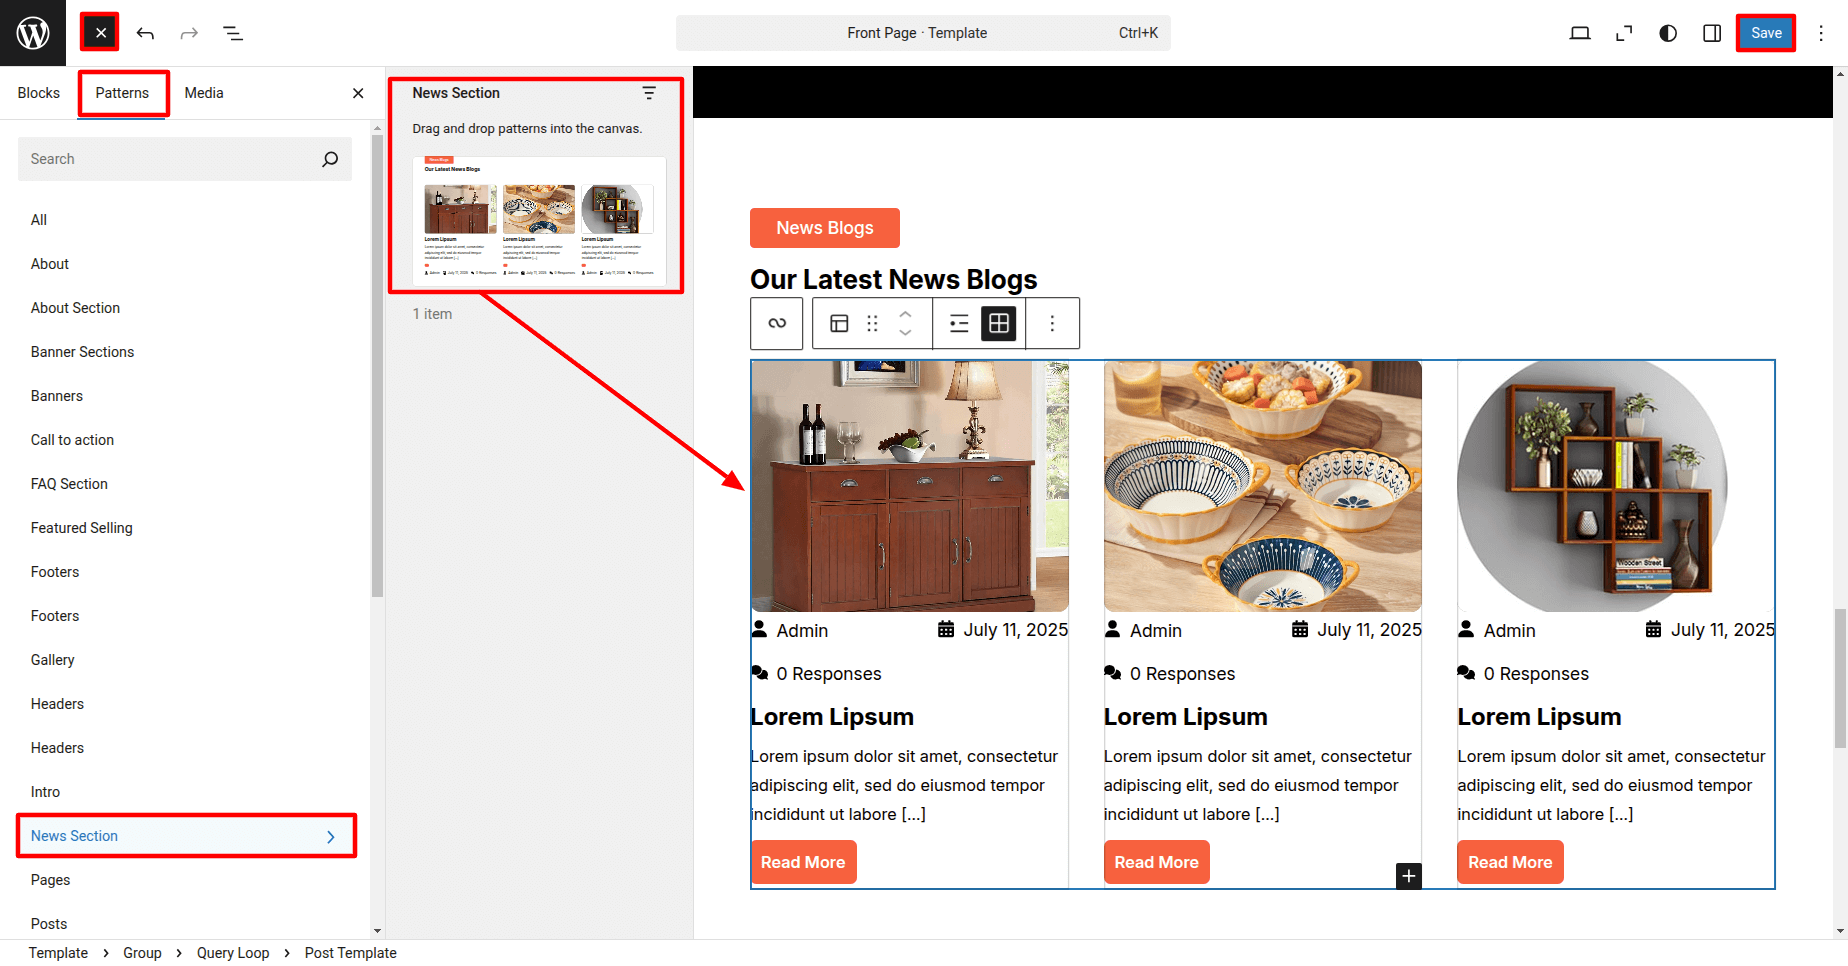Click the patterns Search field
The height and width of the screenshot is (966, 1848).
click(170, 159)
